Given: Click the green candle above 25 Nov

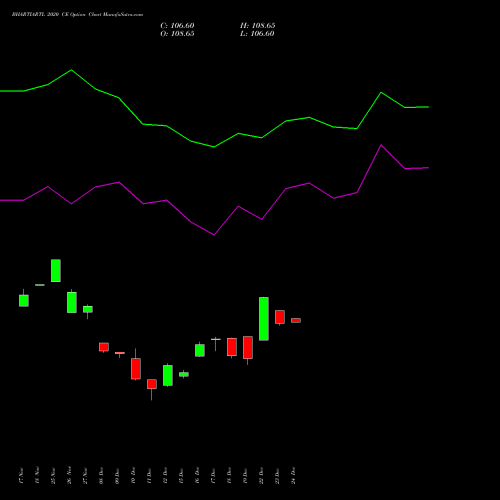Looking at the screenshot, I should coord(56,271).
